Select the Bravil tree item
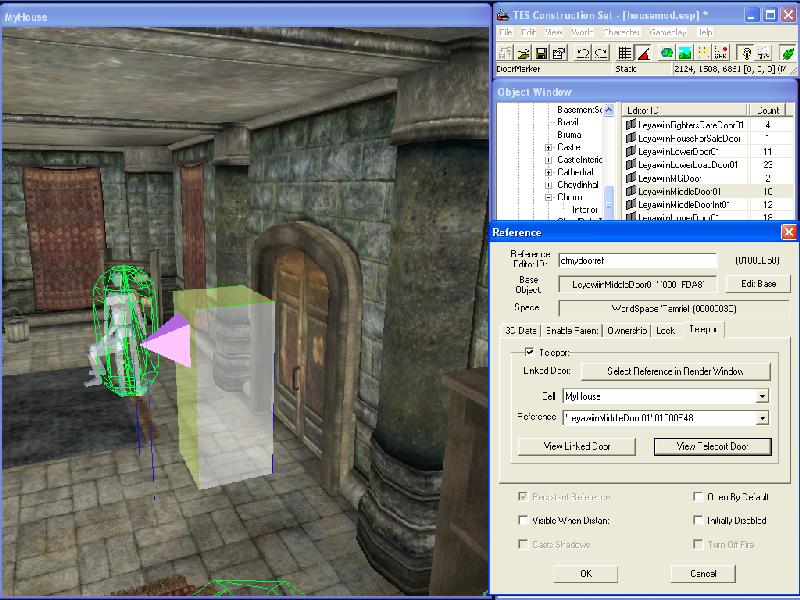800x600 pixels. [568, 122]
